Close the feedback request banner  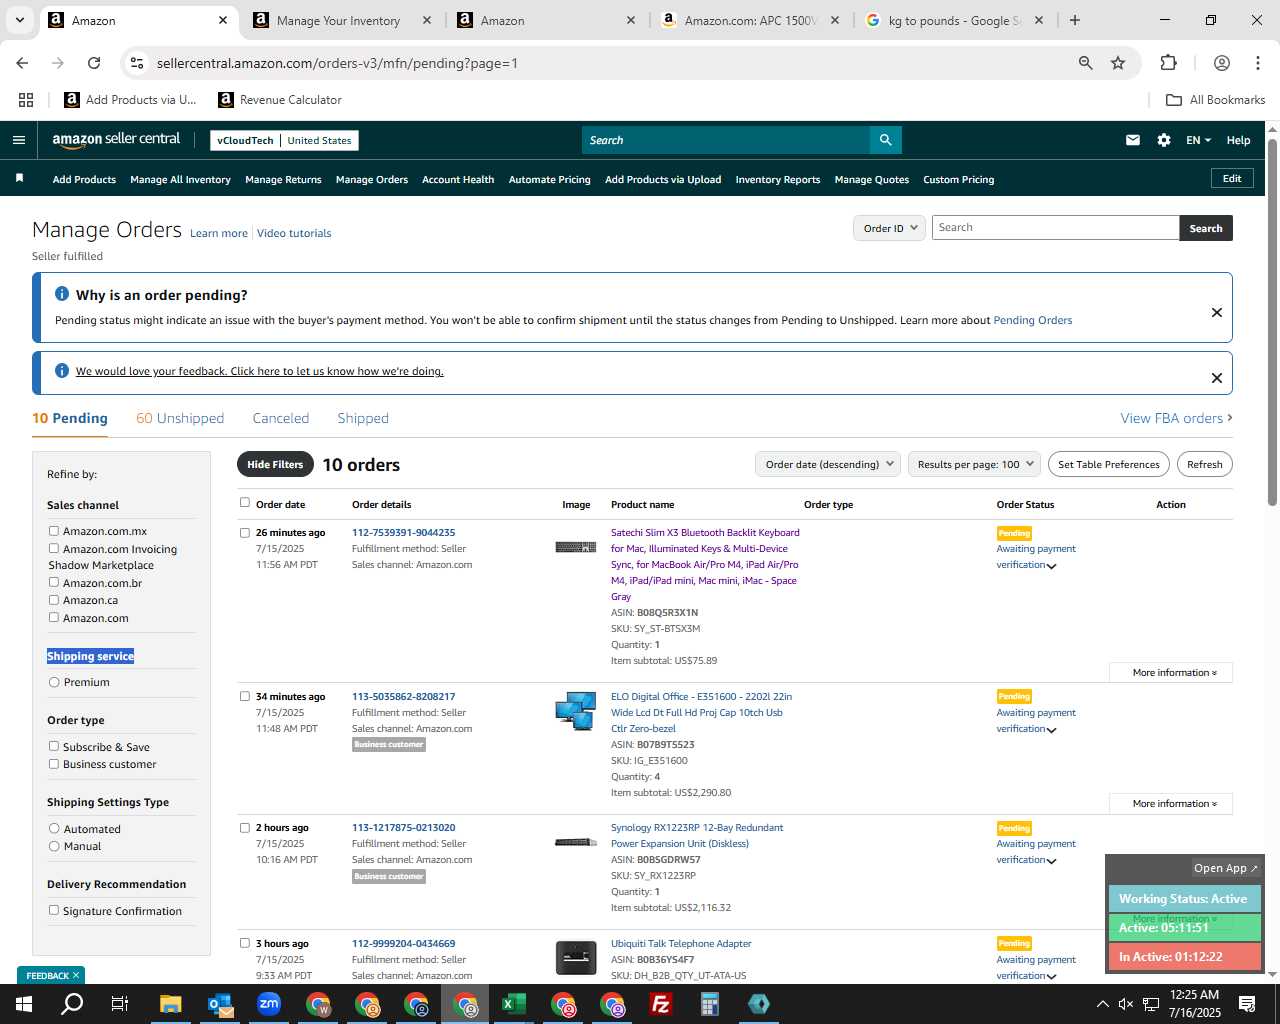(1217, 378)
